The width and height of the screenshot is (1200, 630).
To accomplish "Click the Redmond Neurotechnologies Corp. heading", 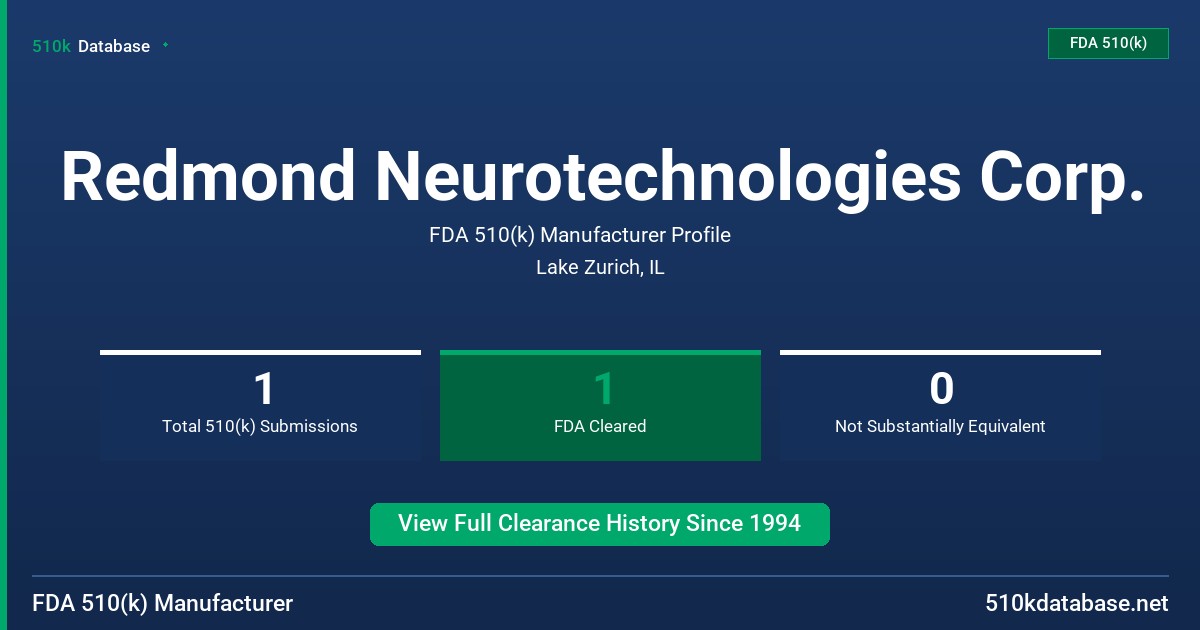I will point(602,177).
